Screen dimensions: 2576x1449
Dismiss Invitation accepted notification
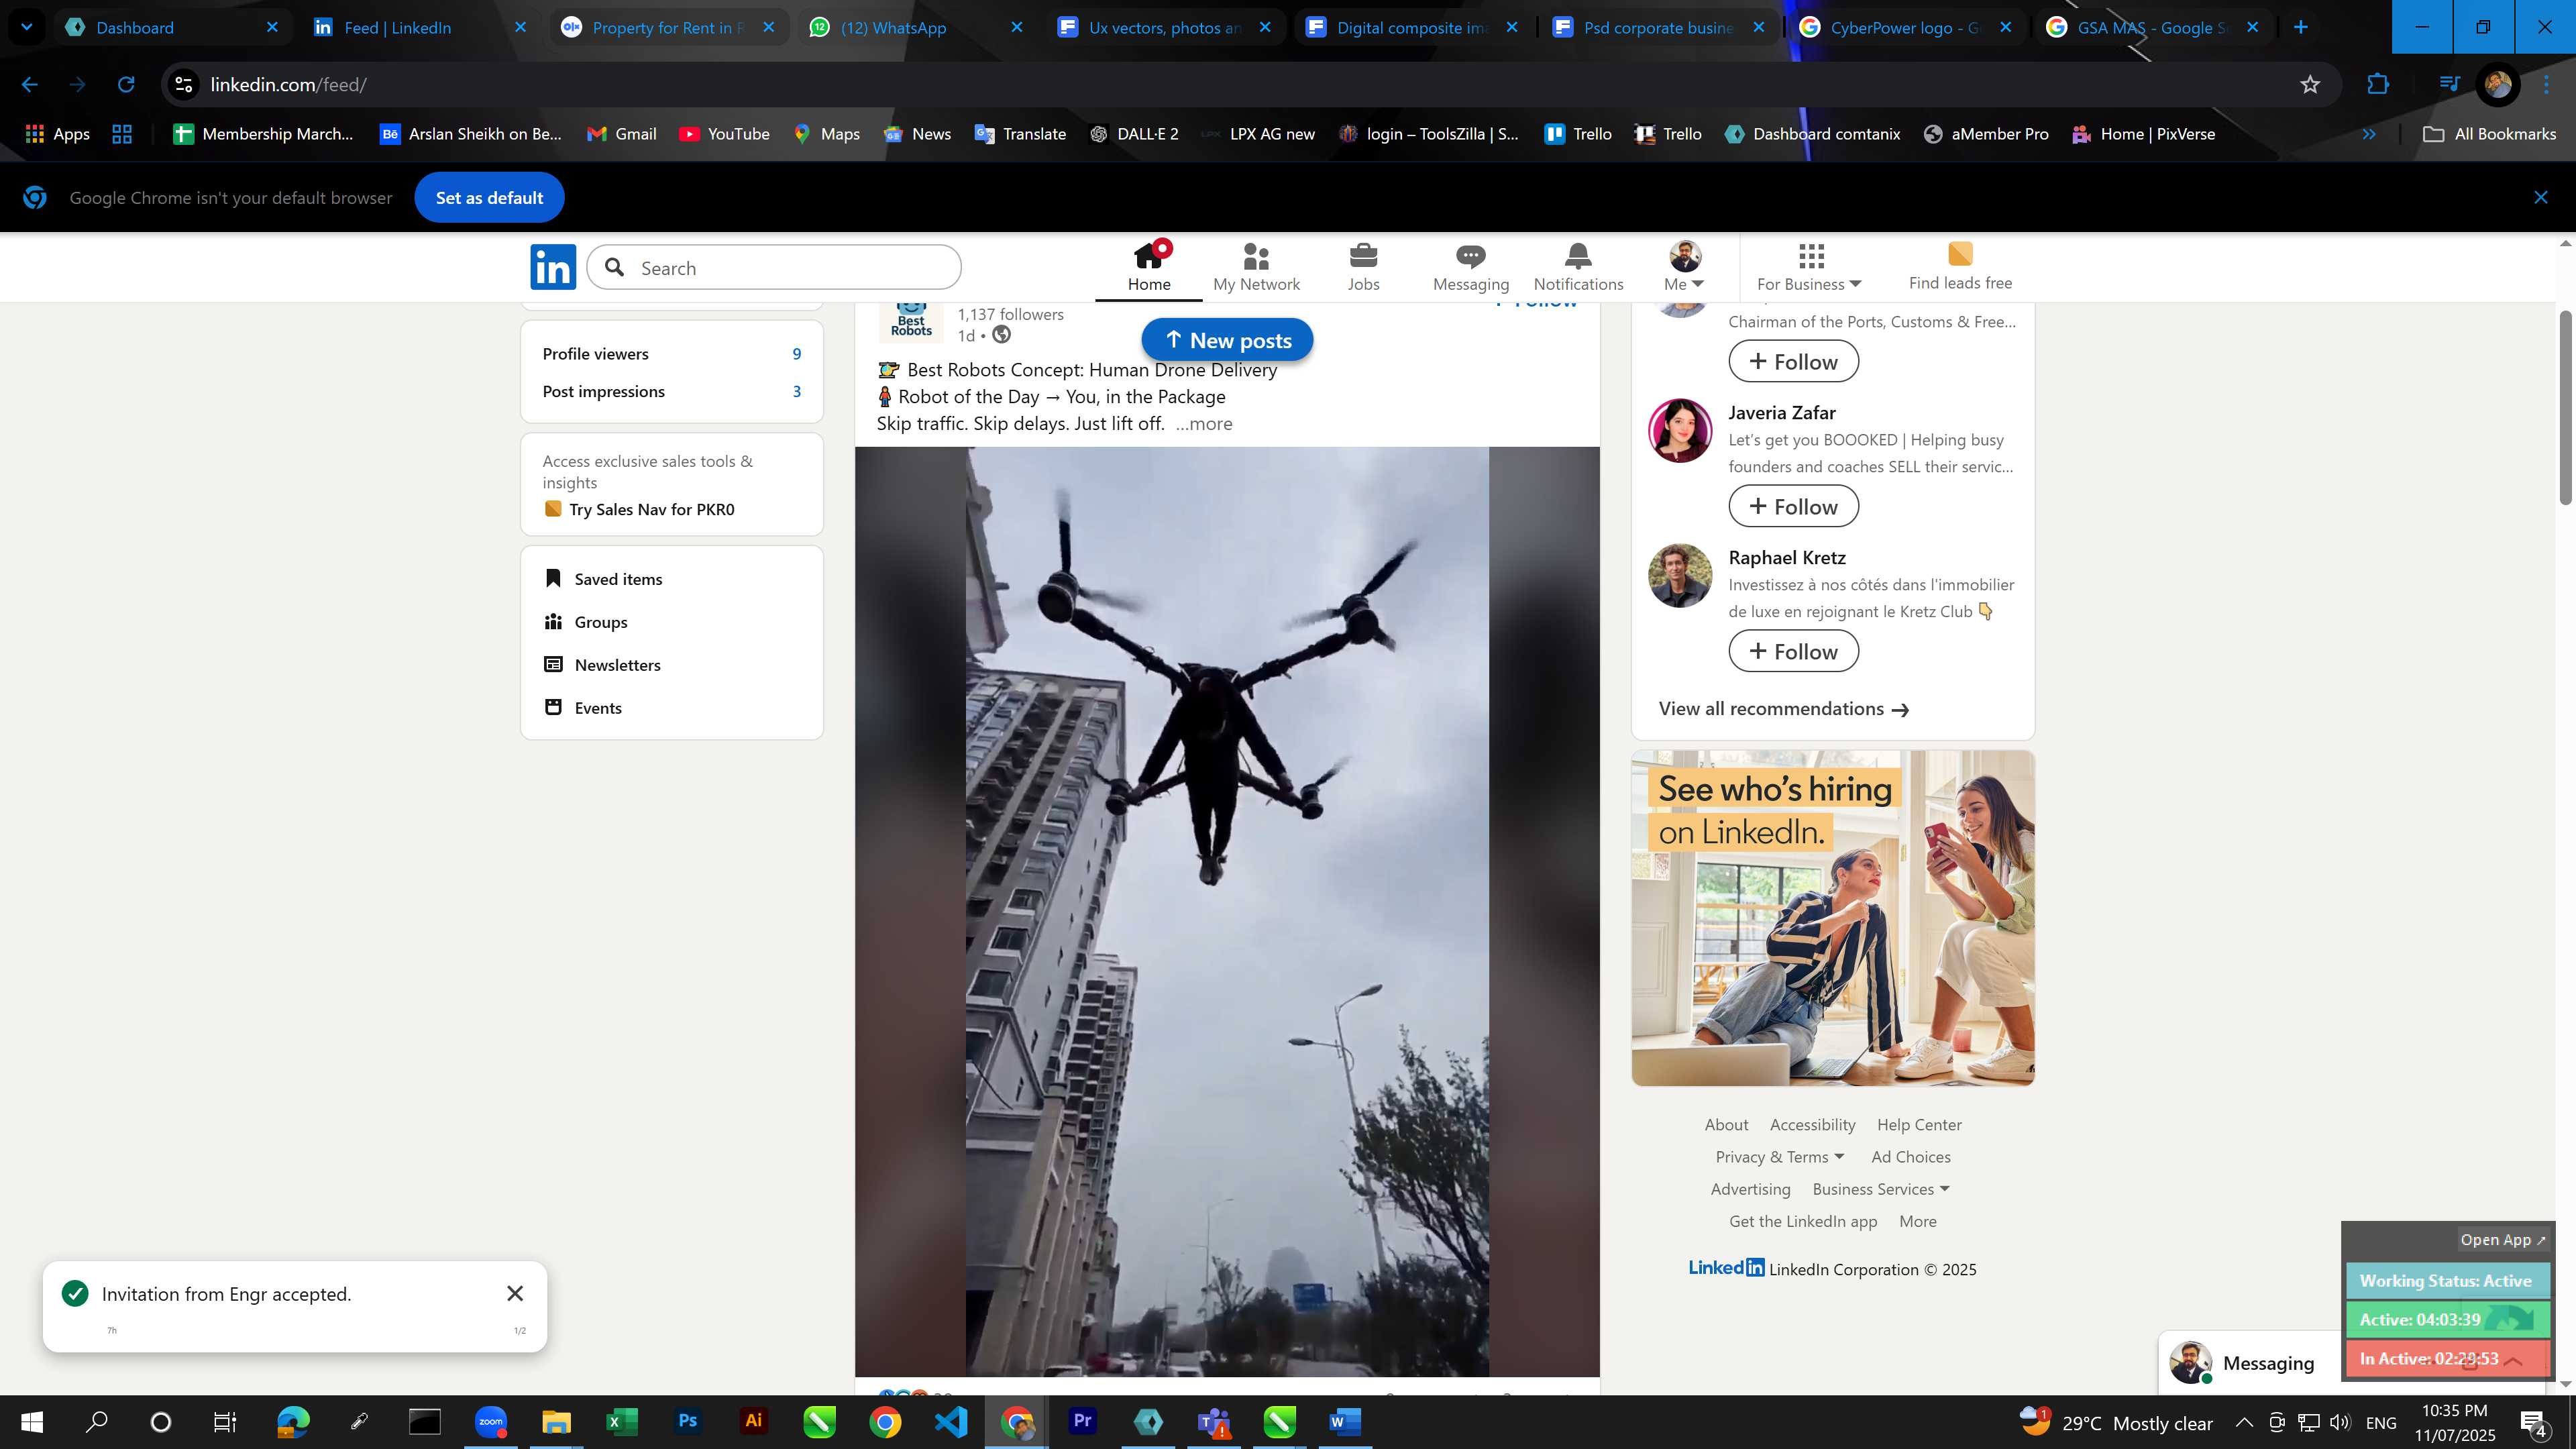(515, 1294)
